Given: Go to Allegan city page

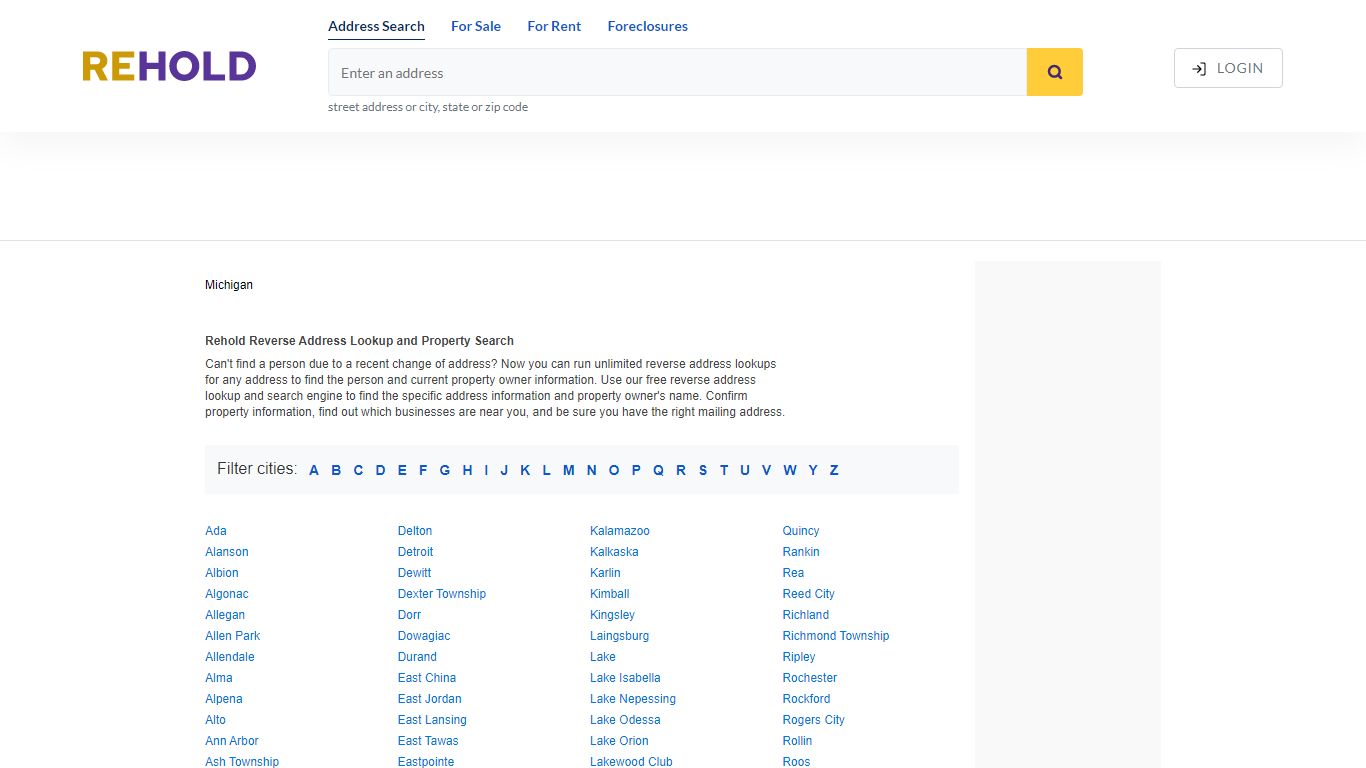Looking at the screenshot, I should [225, 615].
